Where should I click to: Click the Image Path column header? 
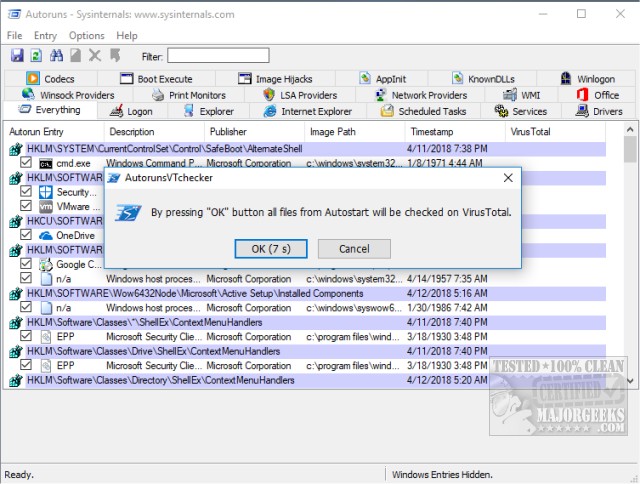point(355,132)
